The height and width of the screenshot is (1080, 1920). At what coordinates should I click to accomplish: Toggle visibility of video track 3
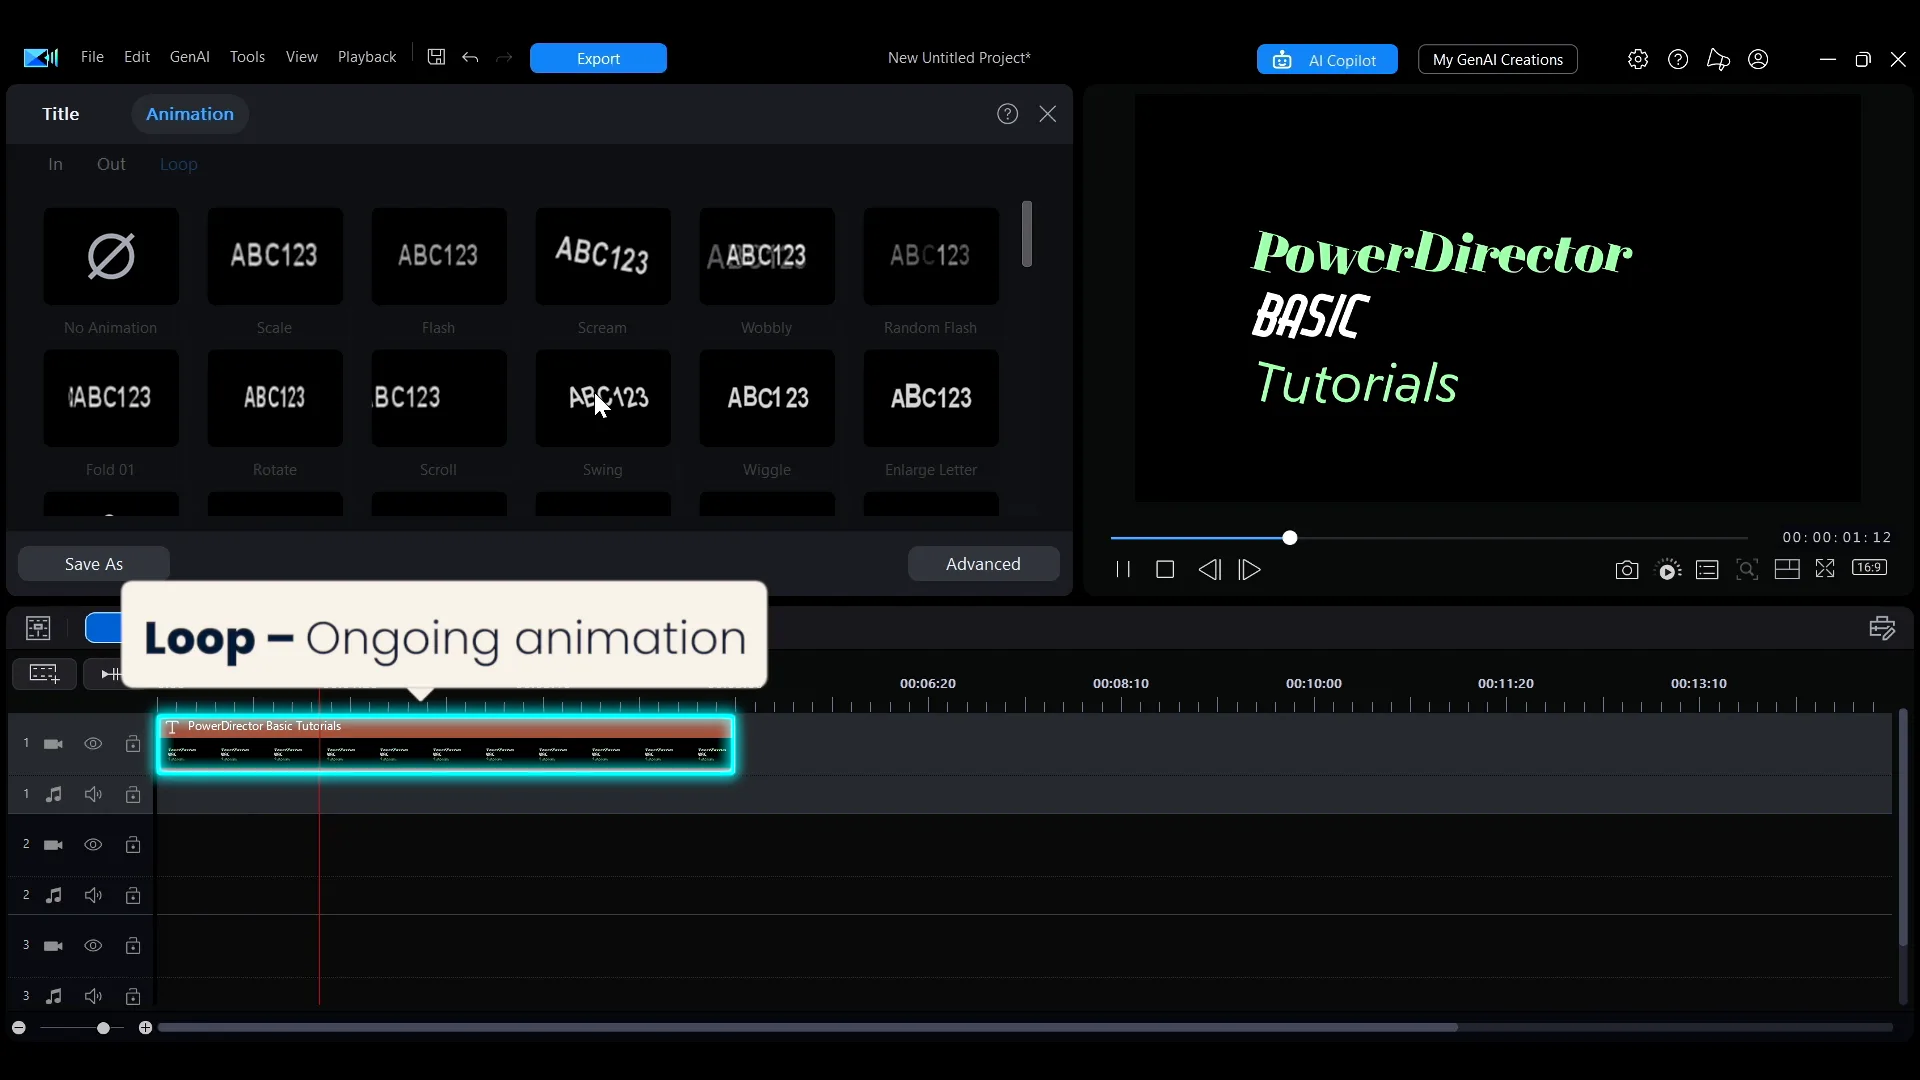pyautogui.click(x=93, y=946)
